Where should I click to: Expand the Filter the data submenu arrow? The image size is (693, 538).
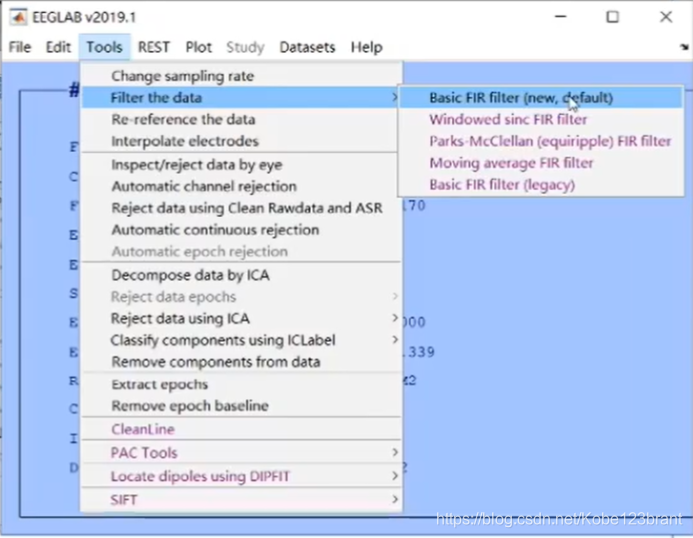tap(394, 98)
